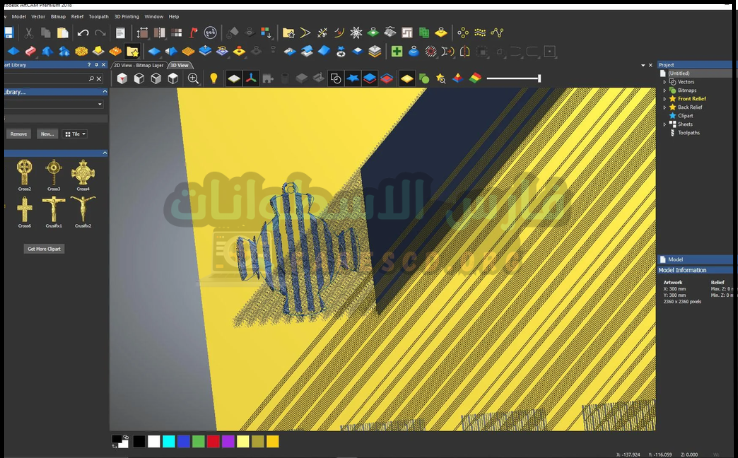Click the Cut scissors icon
738x458 pixels.
coord(29,33)
